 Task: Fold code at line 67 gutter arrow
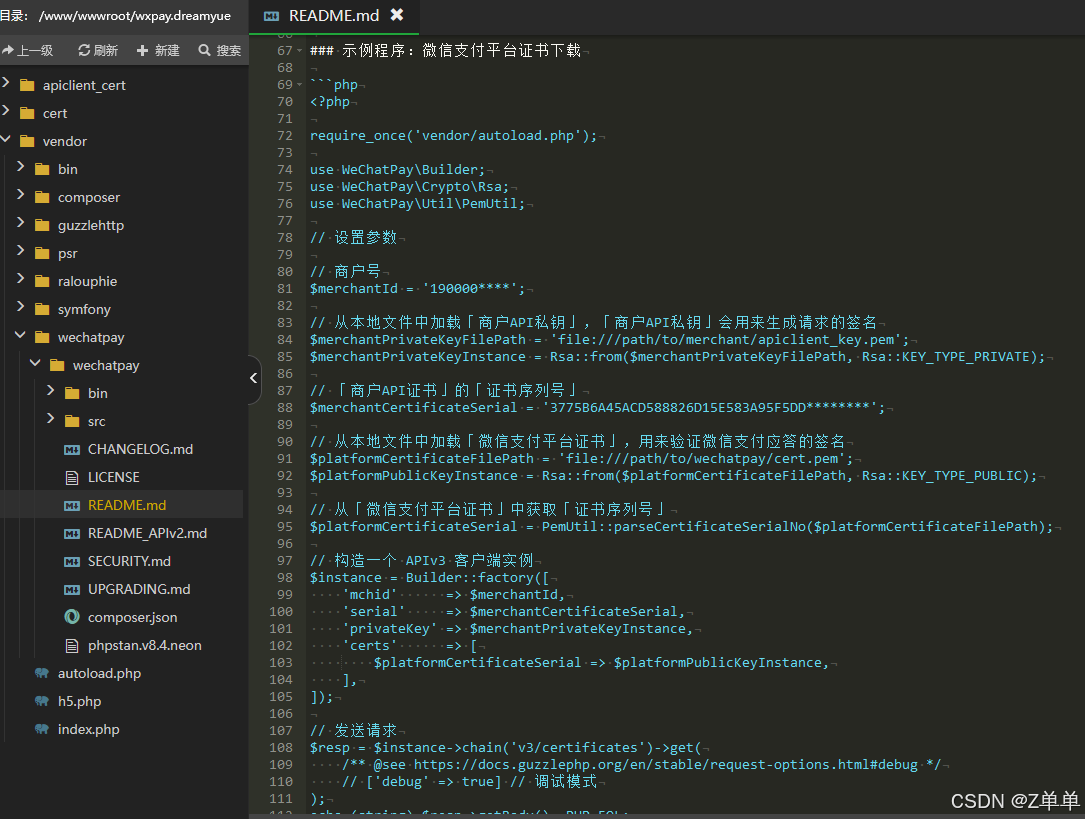pyautogui.click(x=300, y=50)
